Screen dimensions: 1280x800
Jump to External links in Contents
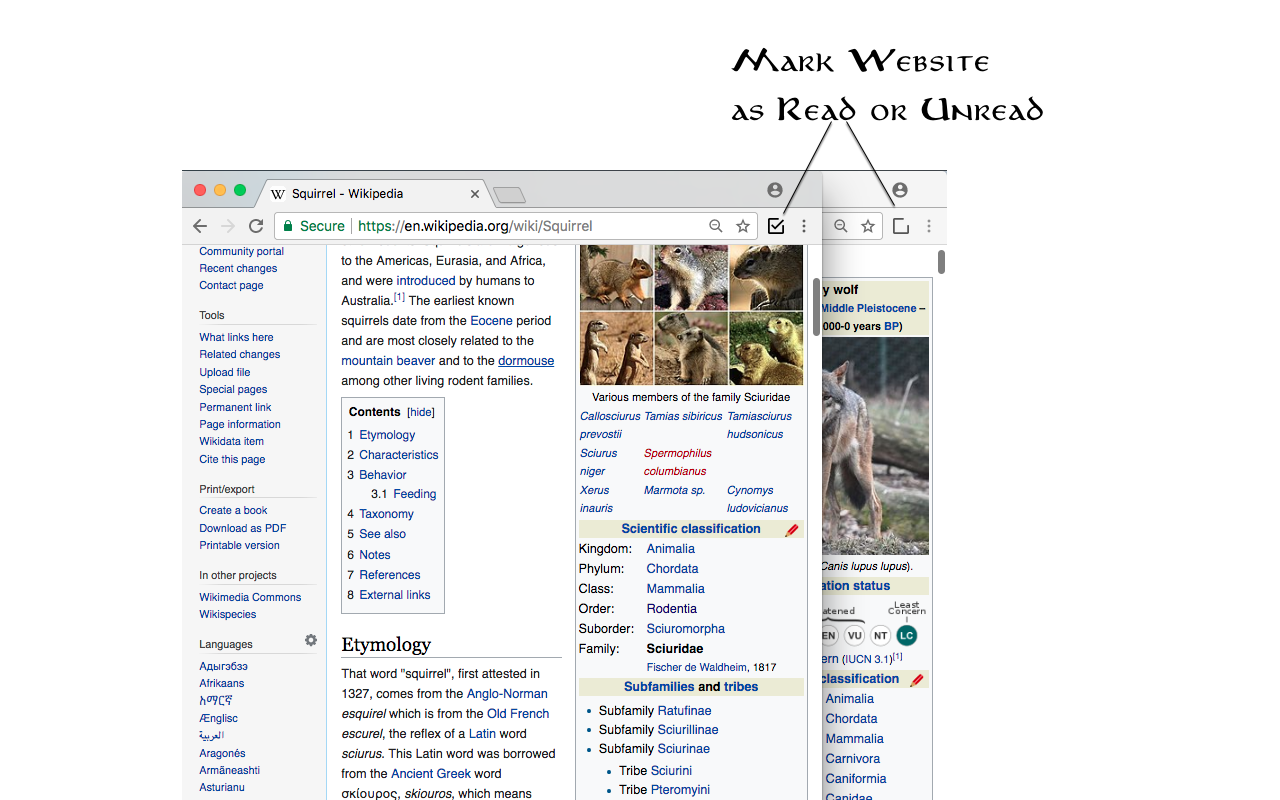click(395, 595)
